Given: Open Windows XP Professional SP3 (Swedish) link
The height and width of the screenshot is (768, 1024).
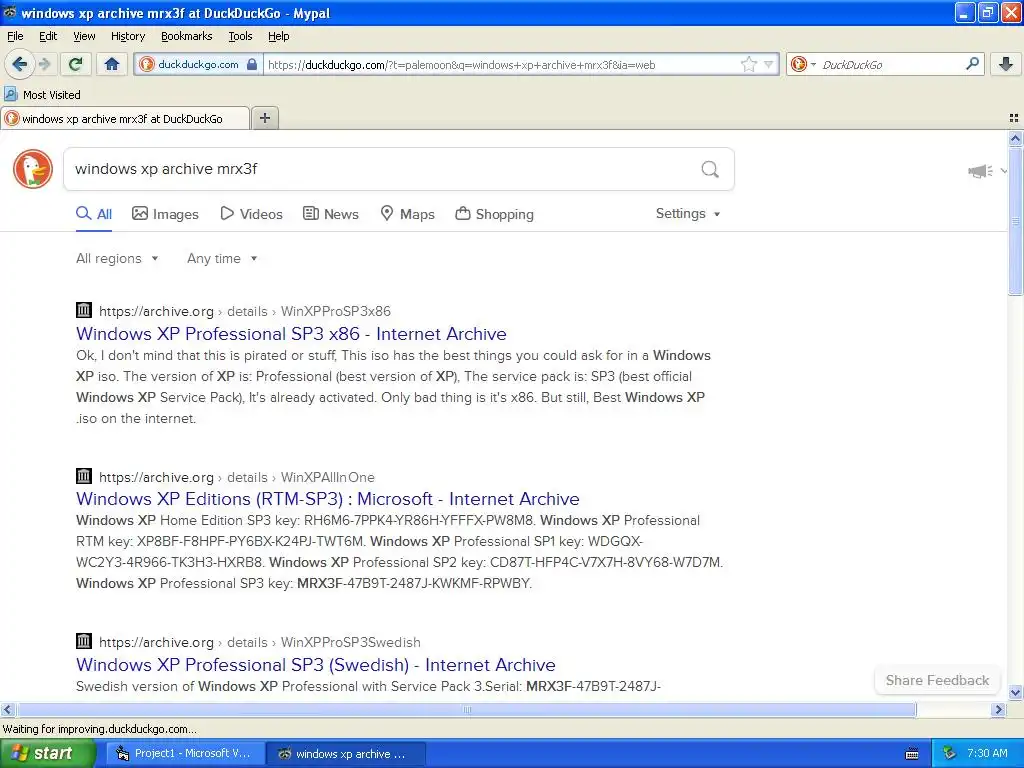Looking at the screenshot, I should click(315, 665).
